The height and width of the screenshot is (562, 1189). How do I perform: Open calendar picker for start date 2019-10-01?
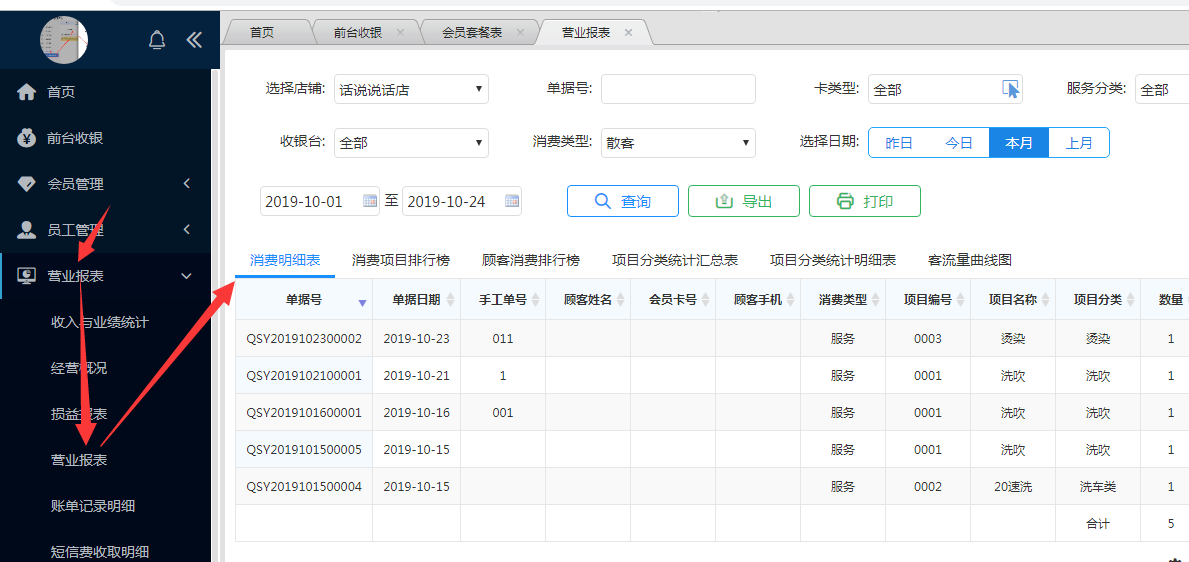370,201
